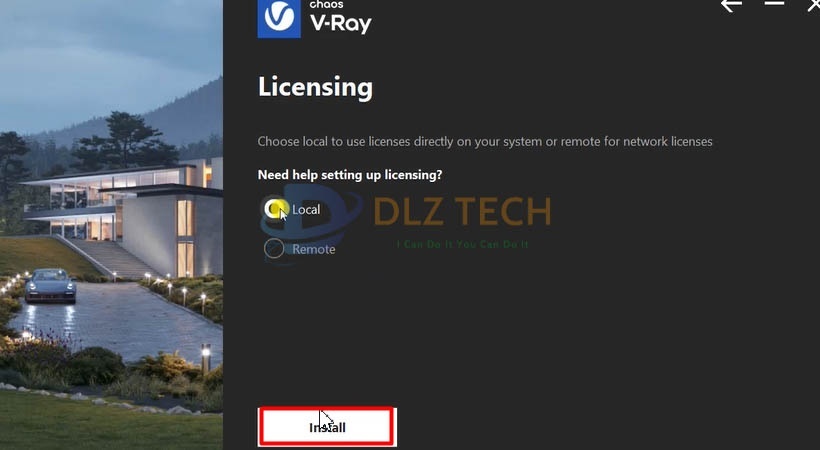Viewport: 820px width, 450px height.
Task: Click the "Licensing" page heading
Action: 315,87
